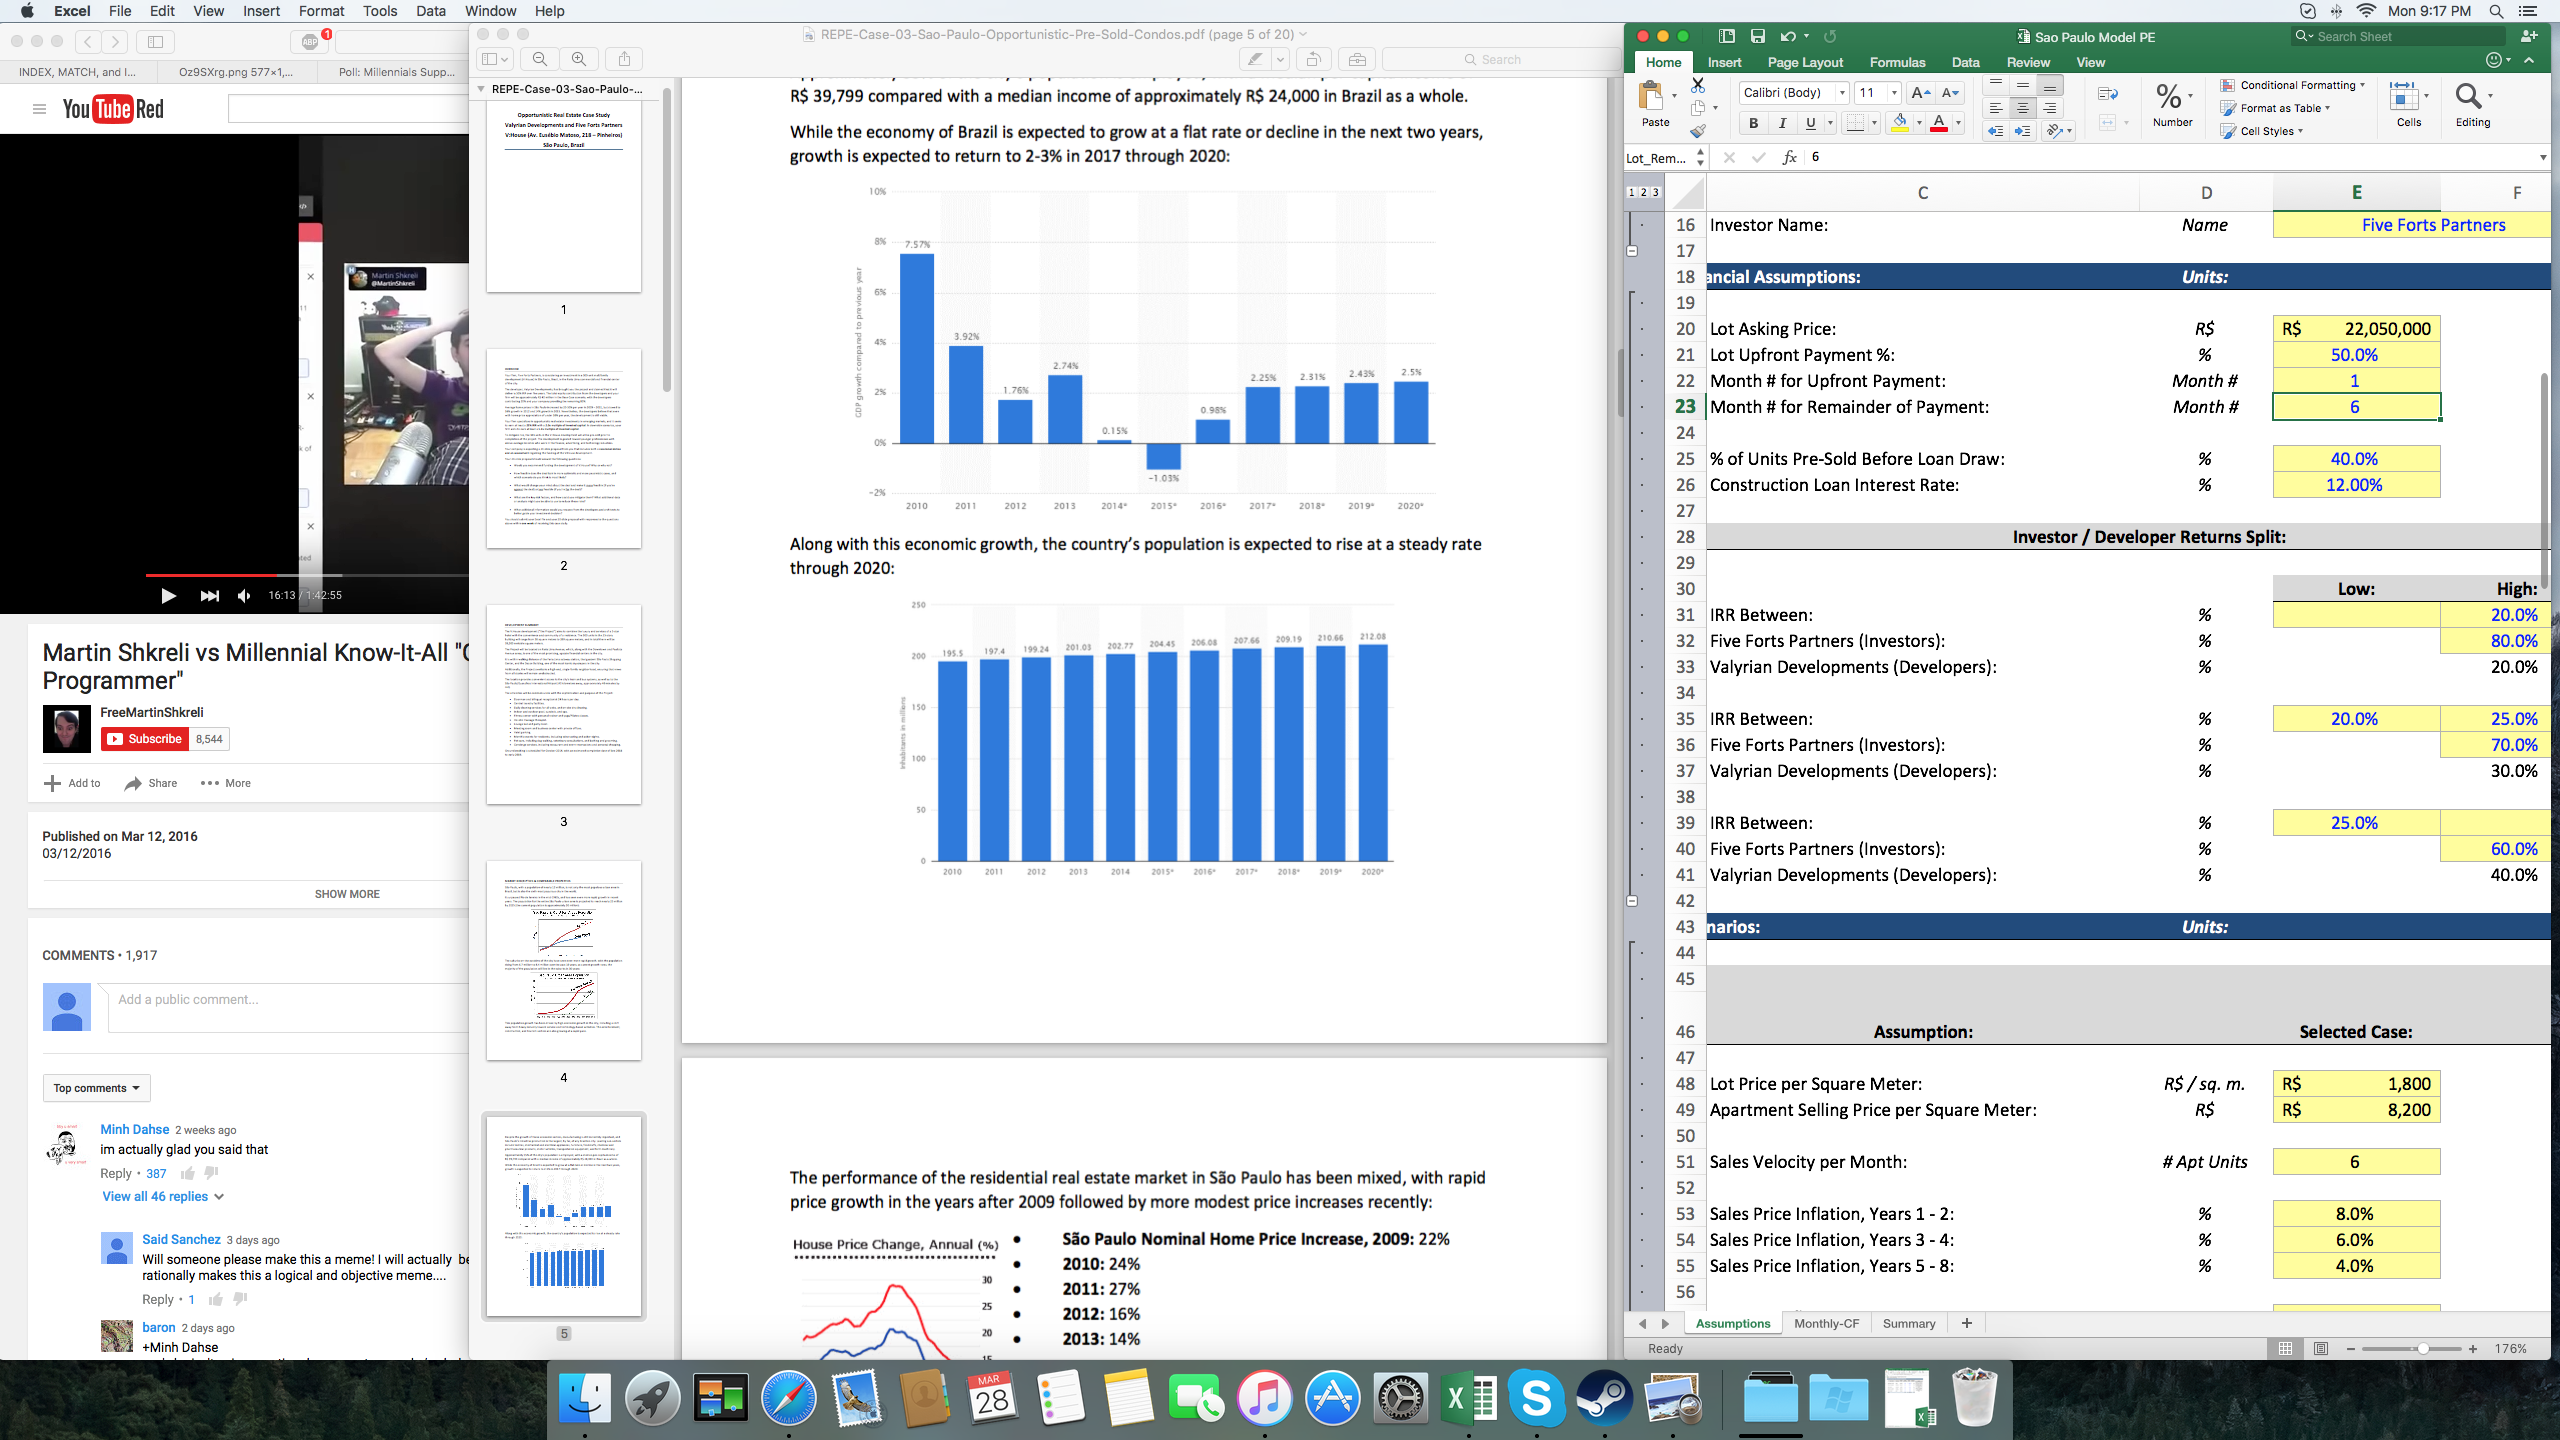Viewport: 2560px width, 1440px height.
Task: Open Conditional Formatting options
Action: 2293,86
